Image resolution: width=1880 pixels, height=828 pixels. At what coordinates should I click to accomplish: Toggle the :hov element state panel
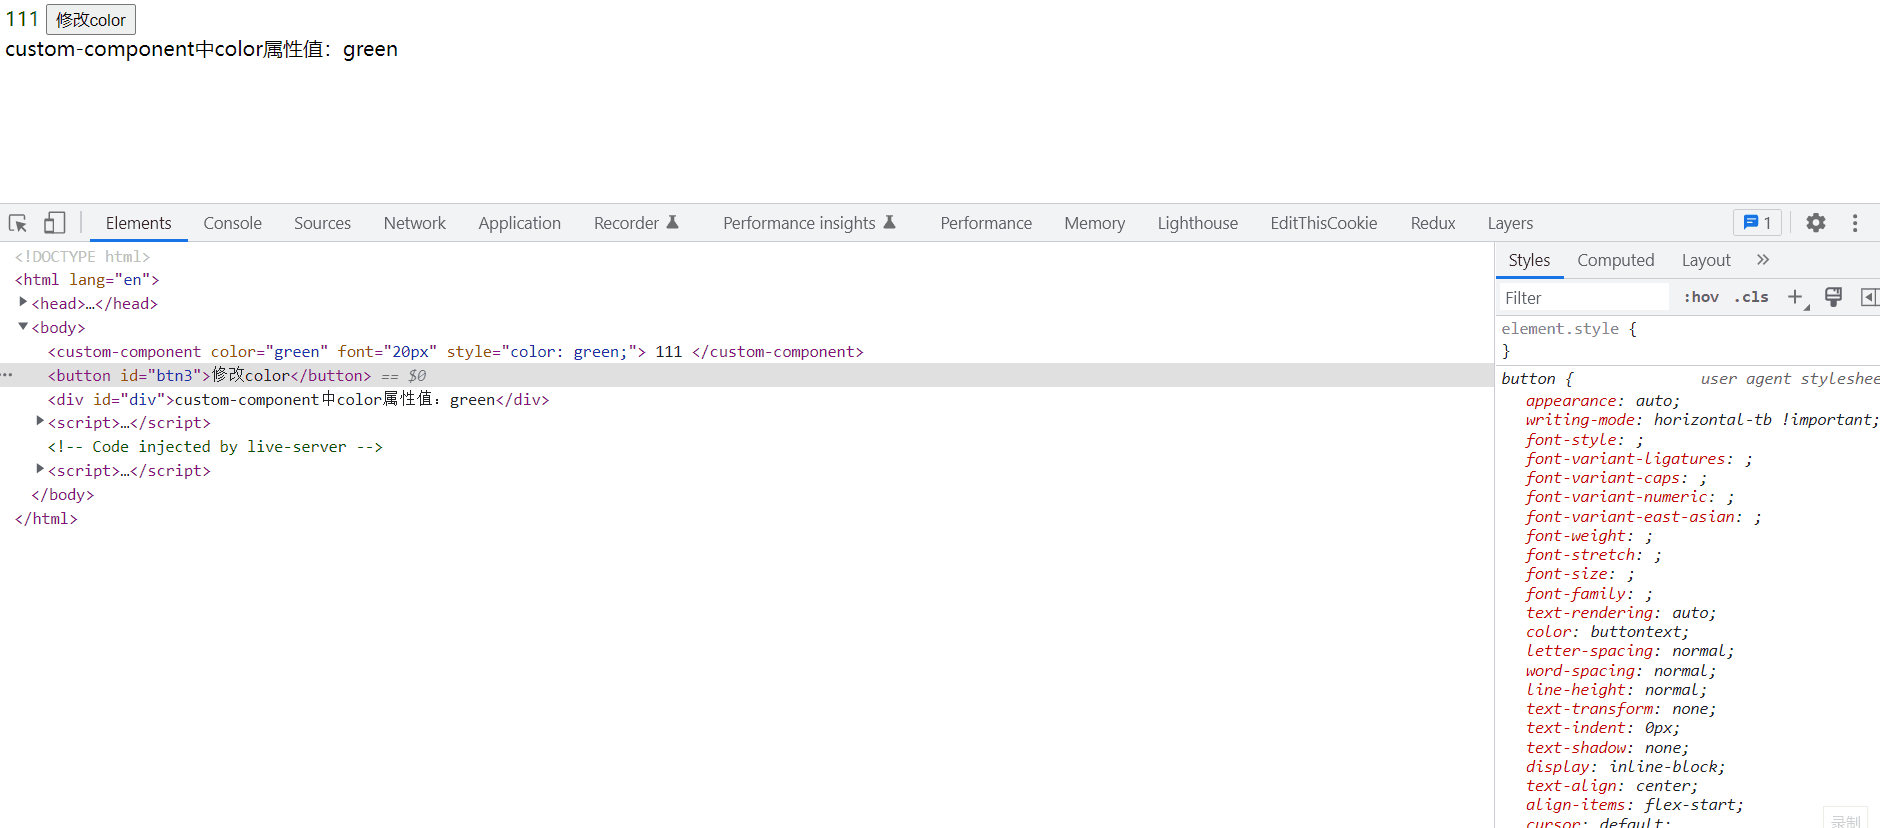coord(1701,297)
